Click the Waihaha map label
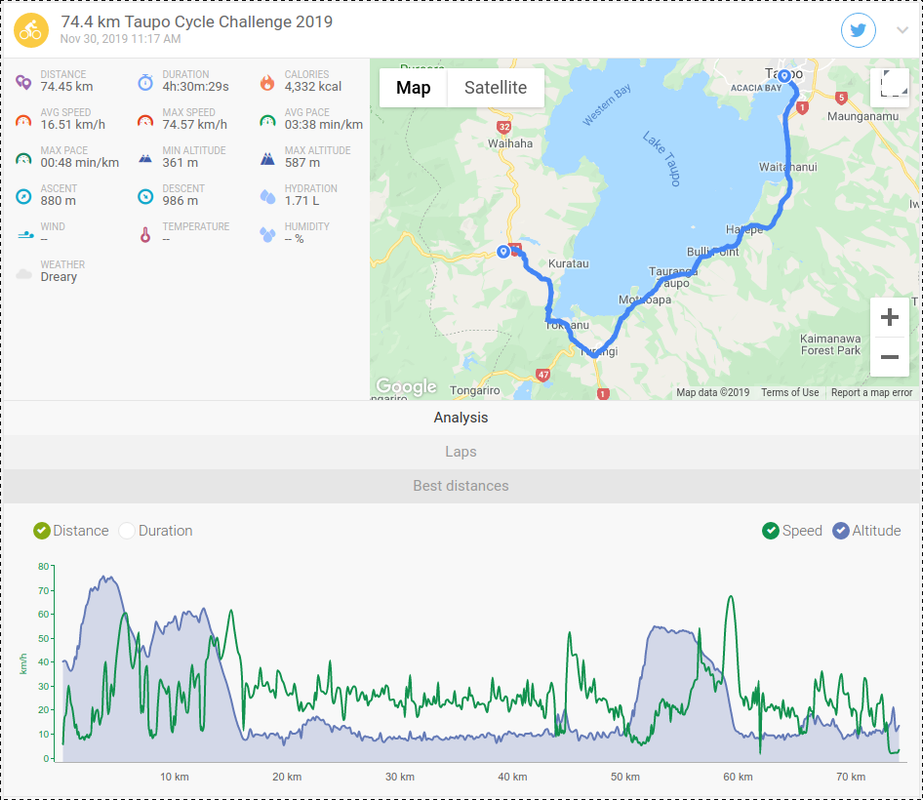Image resolution: width=923 pixels, height=800 pixels. click(510, 144)
